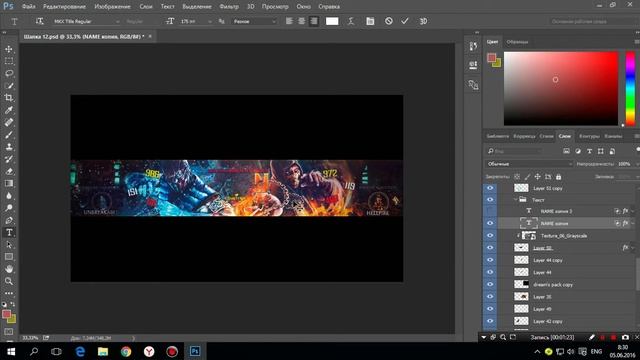This screenshot has height=360, width=640.
Task: Hide the Layer 44 copy layer
Action: [490, 260]
